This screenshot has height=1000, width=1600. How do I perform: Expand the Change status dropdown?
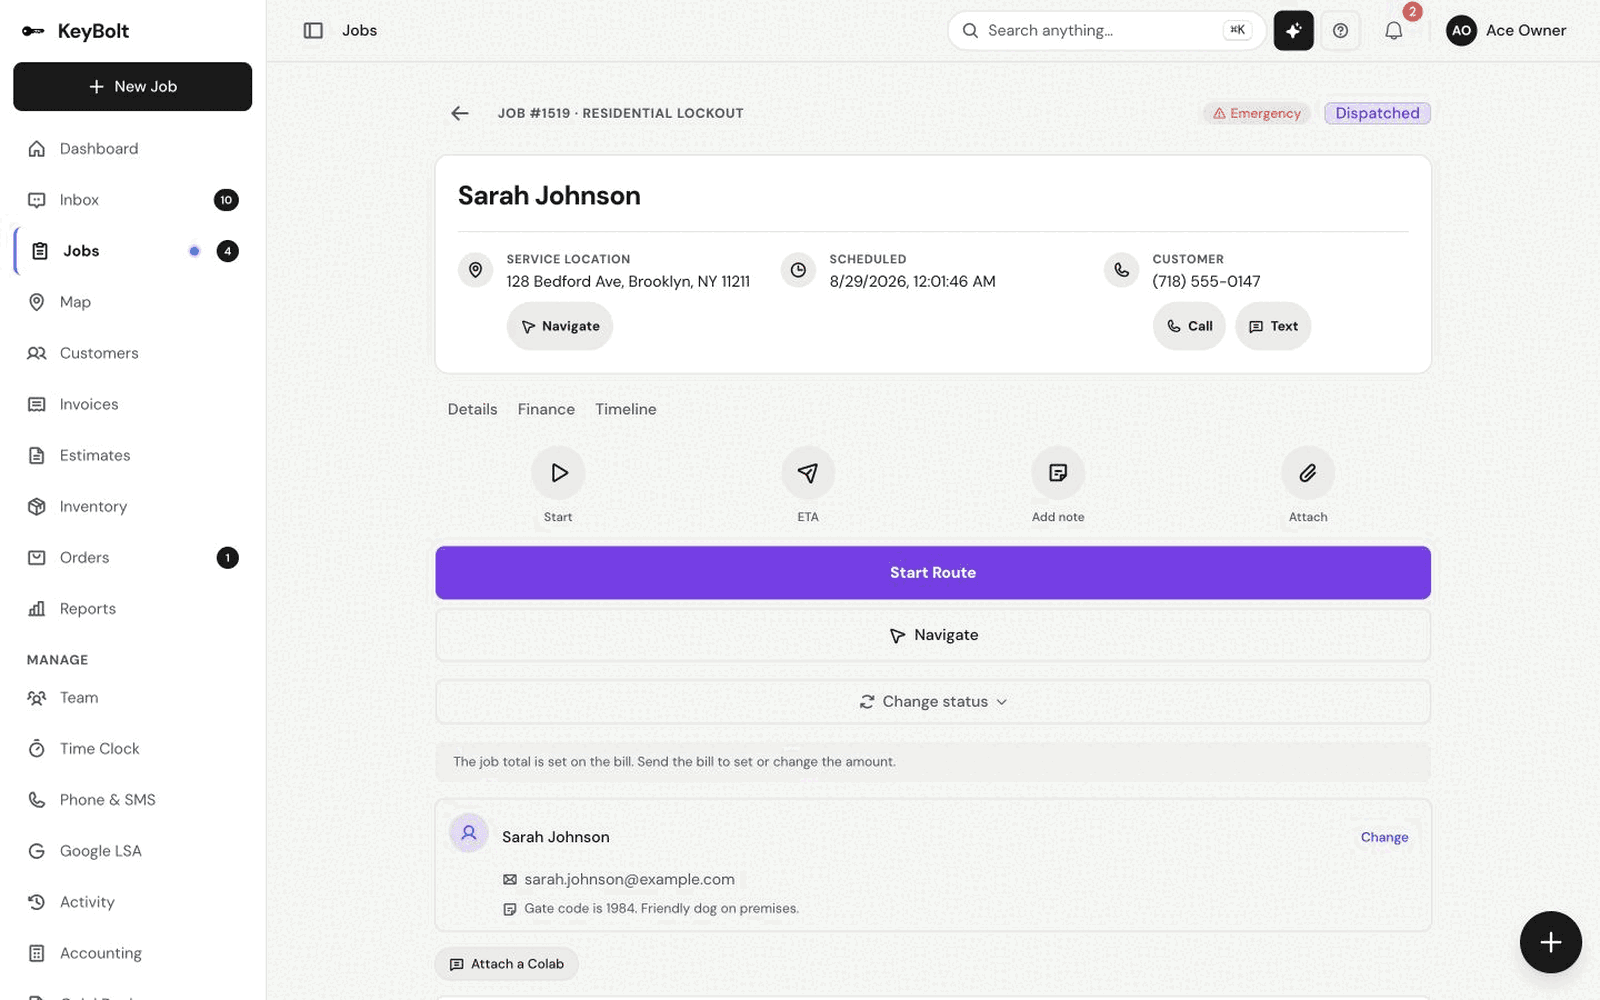(x=933, y=702)
